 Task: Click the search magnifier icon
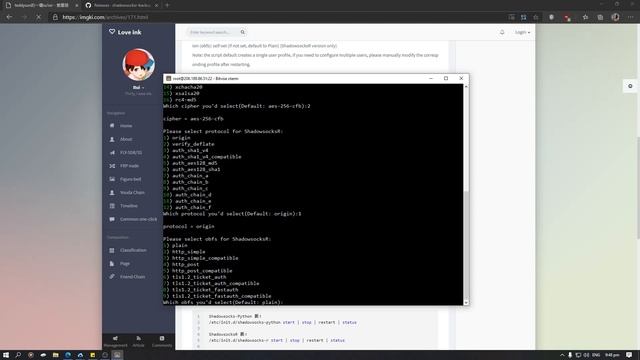pyautogui.click(x=243, y=32)
